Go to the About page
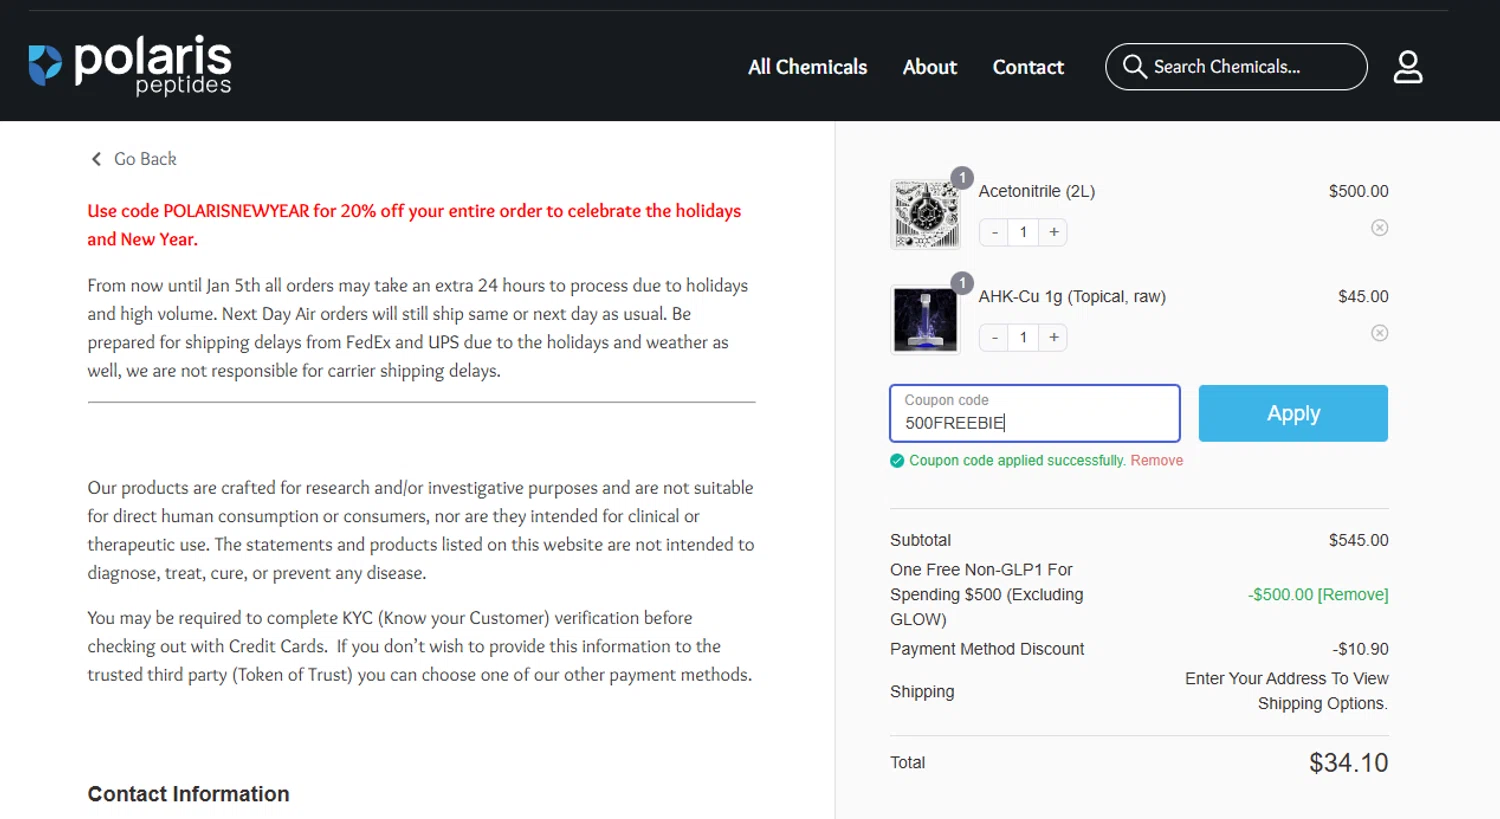The width and height of the screenshot is (1500, 819). (930, 67)
